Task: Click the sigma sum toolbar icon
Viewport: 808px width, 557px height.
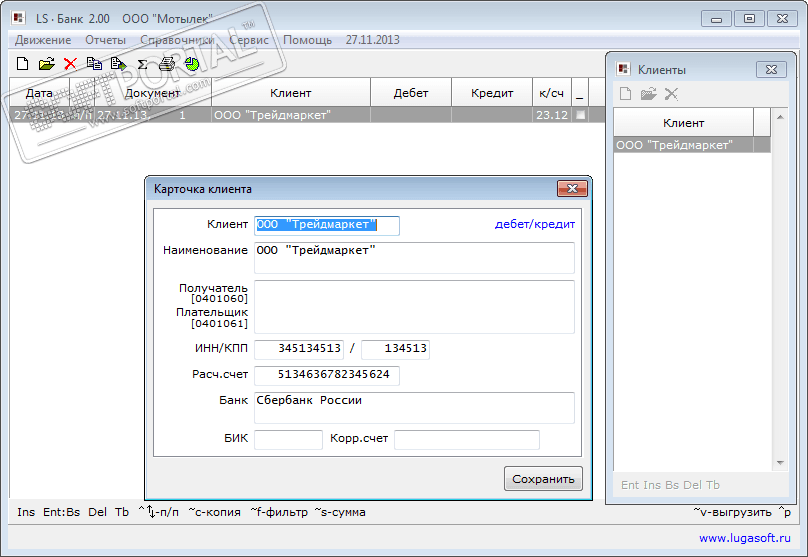Action: click(x=143, y=64)
